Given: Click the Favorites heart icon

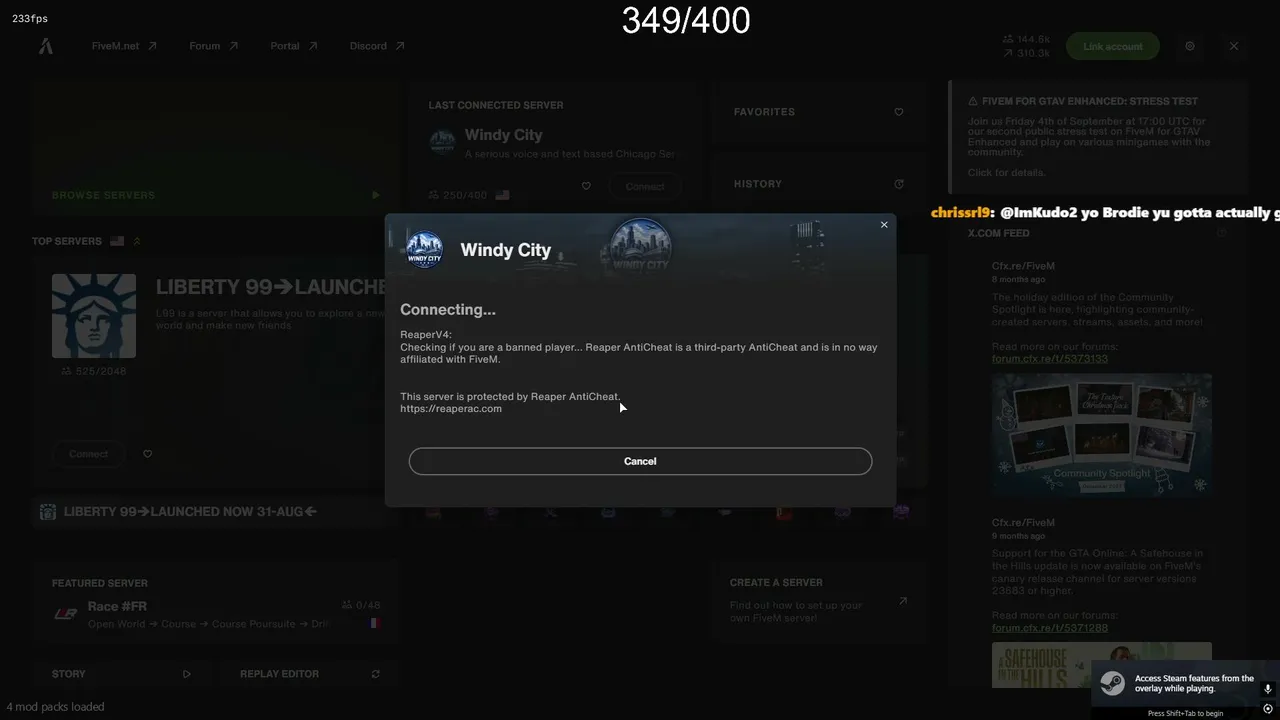Looking at the screenshot, I should (899, 112).
